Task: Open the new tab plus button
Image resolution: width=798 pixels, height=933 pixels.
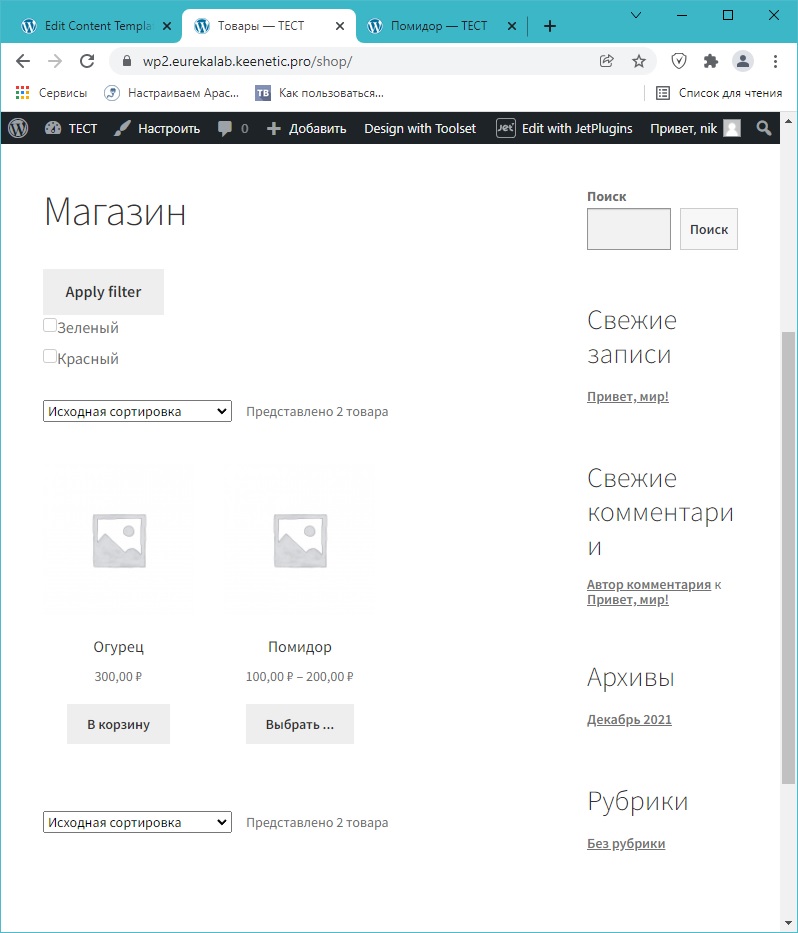Action: (x=549, y=26)
